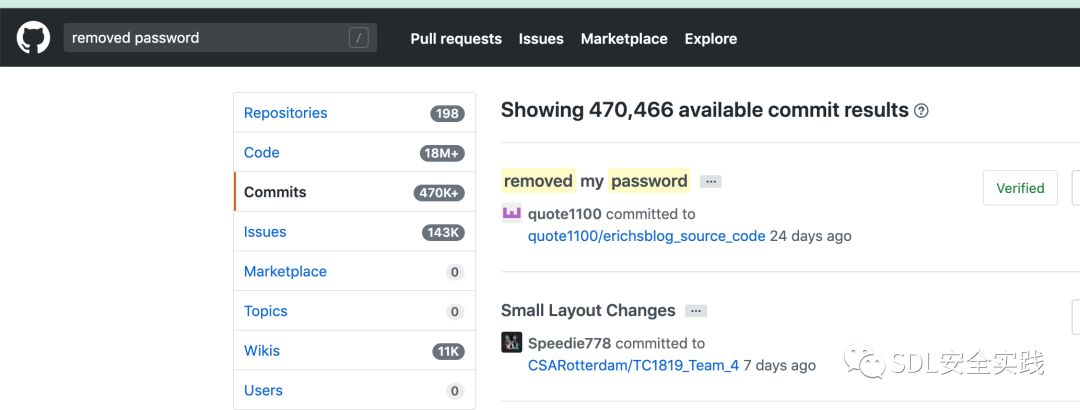Open the CSARotterdam/TC1819_Team_4 repository link

pos(633,365)
